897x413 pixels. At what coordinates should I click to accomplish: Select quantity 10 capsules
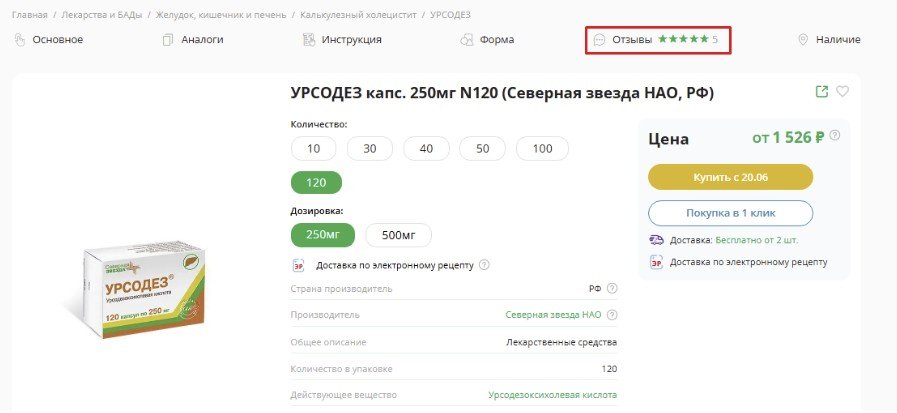[x=314, y=149]
